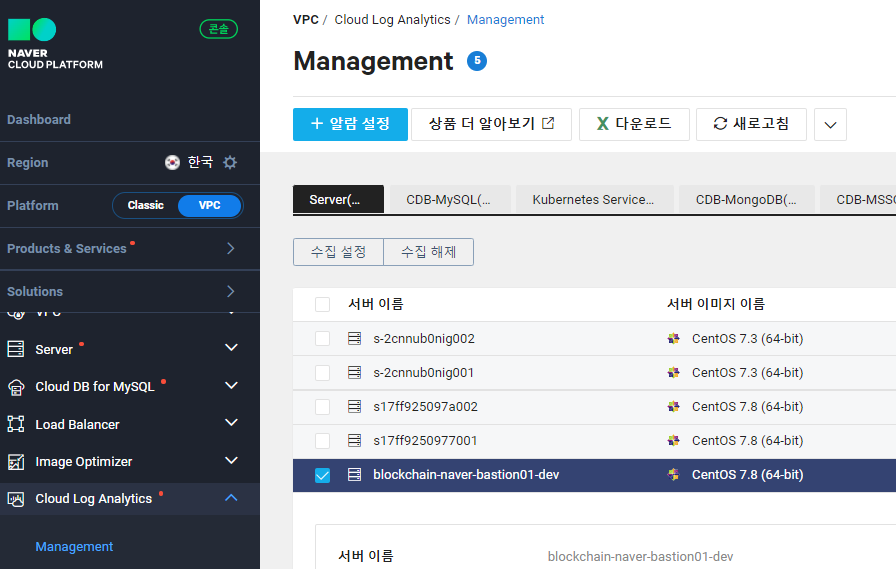Image resolution: width=896 pixels, height=569 pixels.
Task: Click the Management breadcrumb link
Action: coord(505,19)
